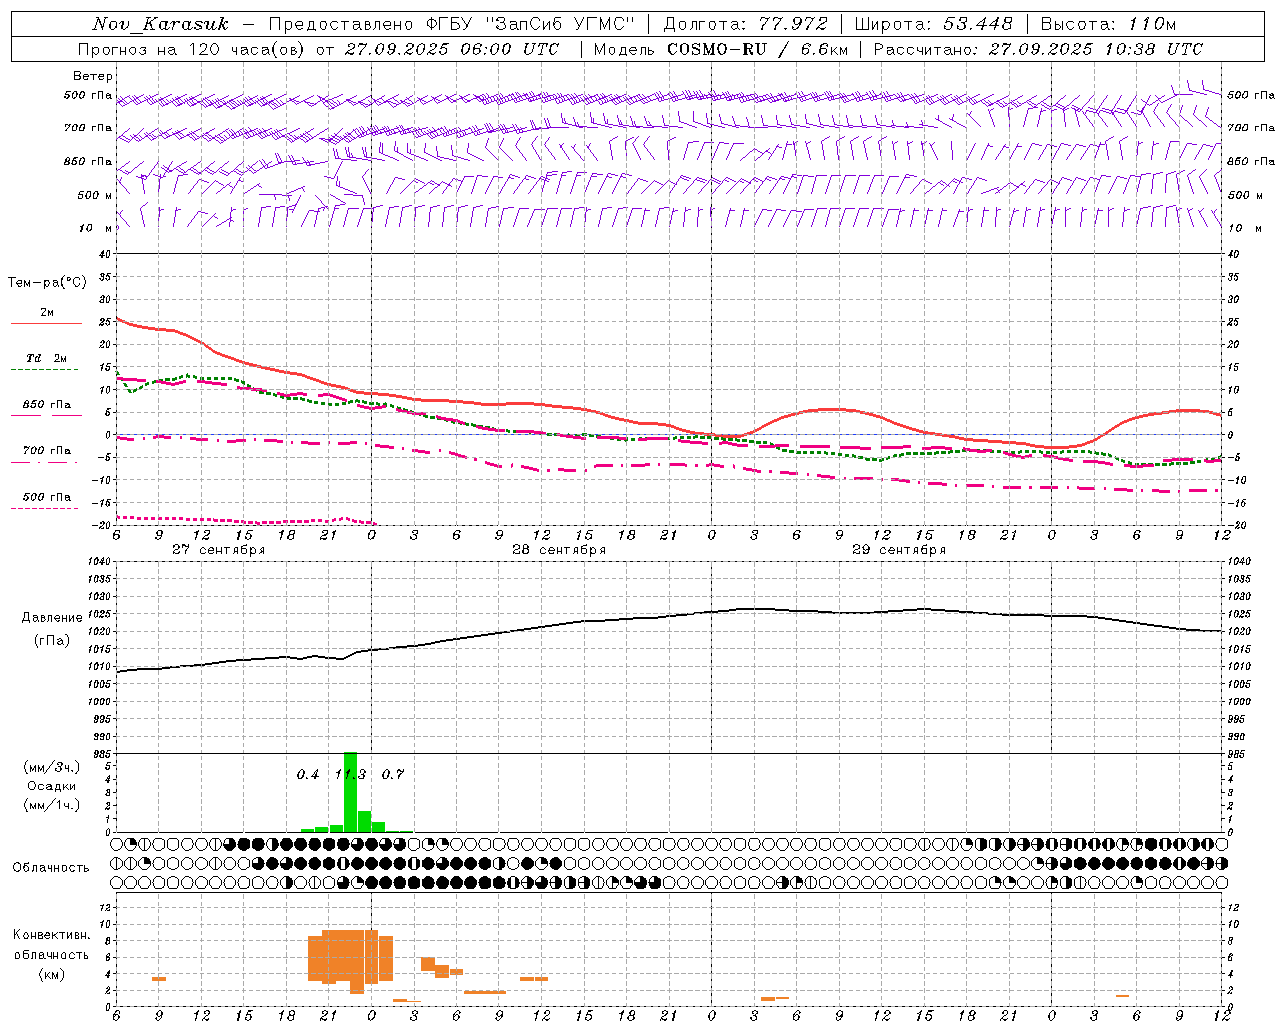Click the 0.7 precipitation amount label

pyautogui.click(x=393, y=774)
